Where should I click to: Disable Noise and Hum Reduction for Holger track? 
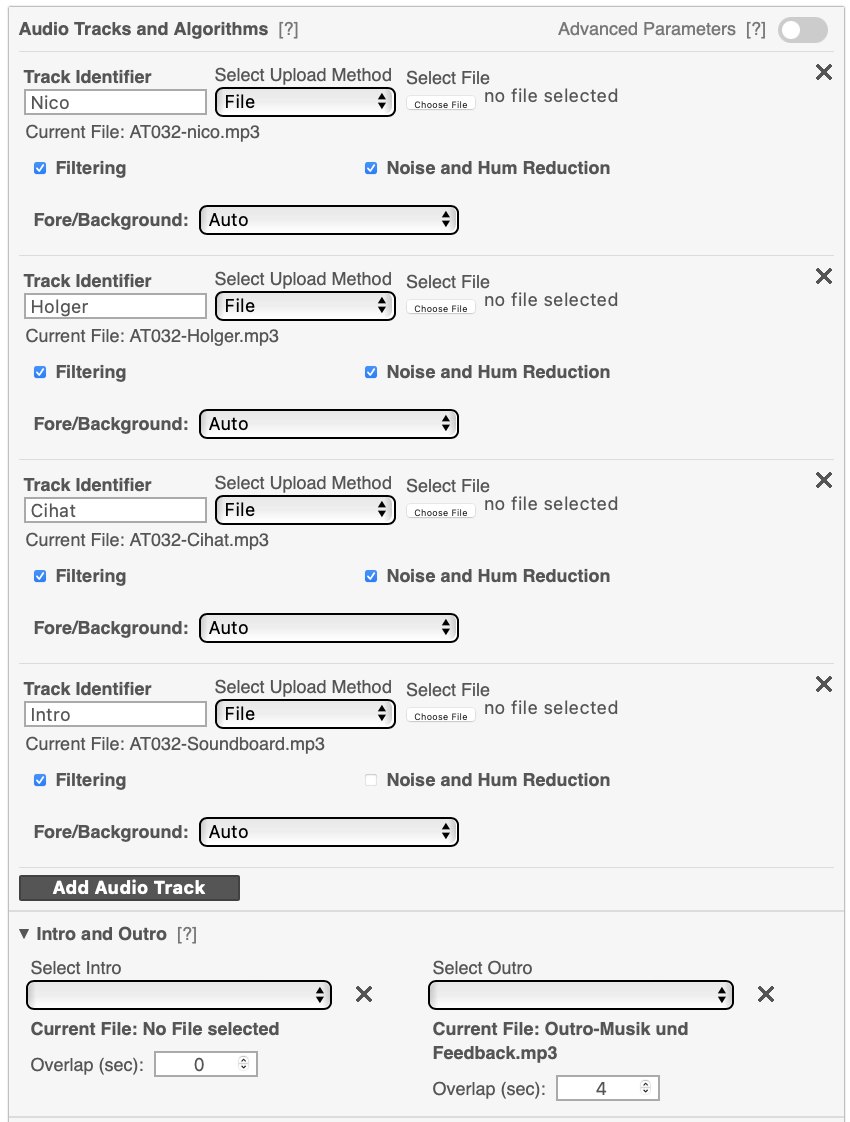click(371, 372)
